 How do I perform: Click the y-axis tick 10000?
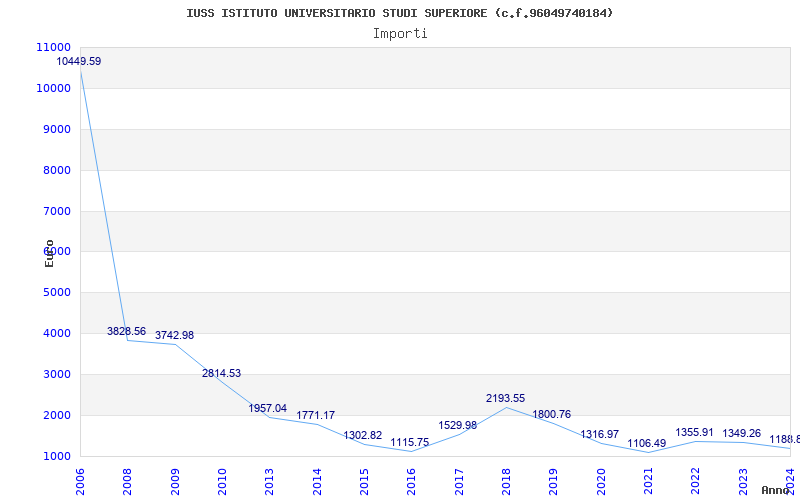(x=54, y=88)
